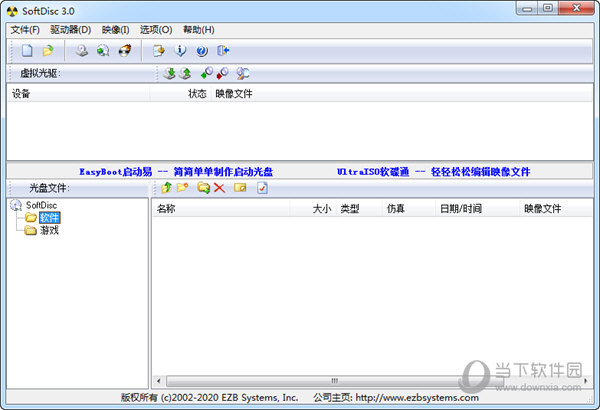Open the 选项(O) menu
The image size is (600, 410).
point(156,30)
